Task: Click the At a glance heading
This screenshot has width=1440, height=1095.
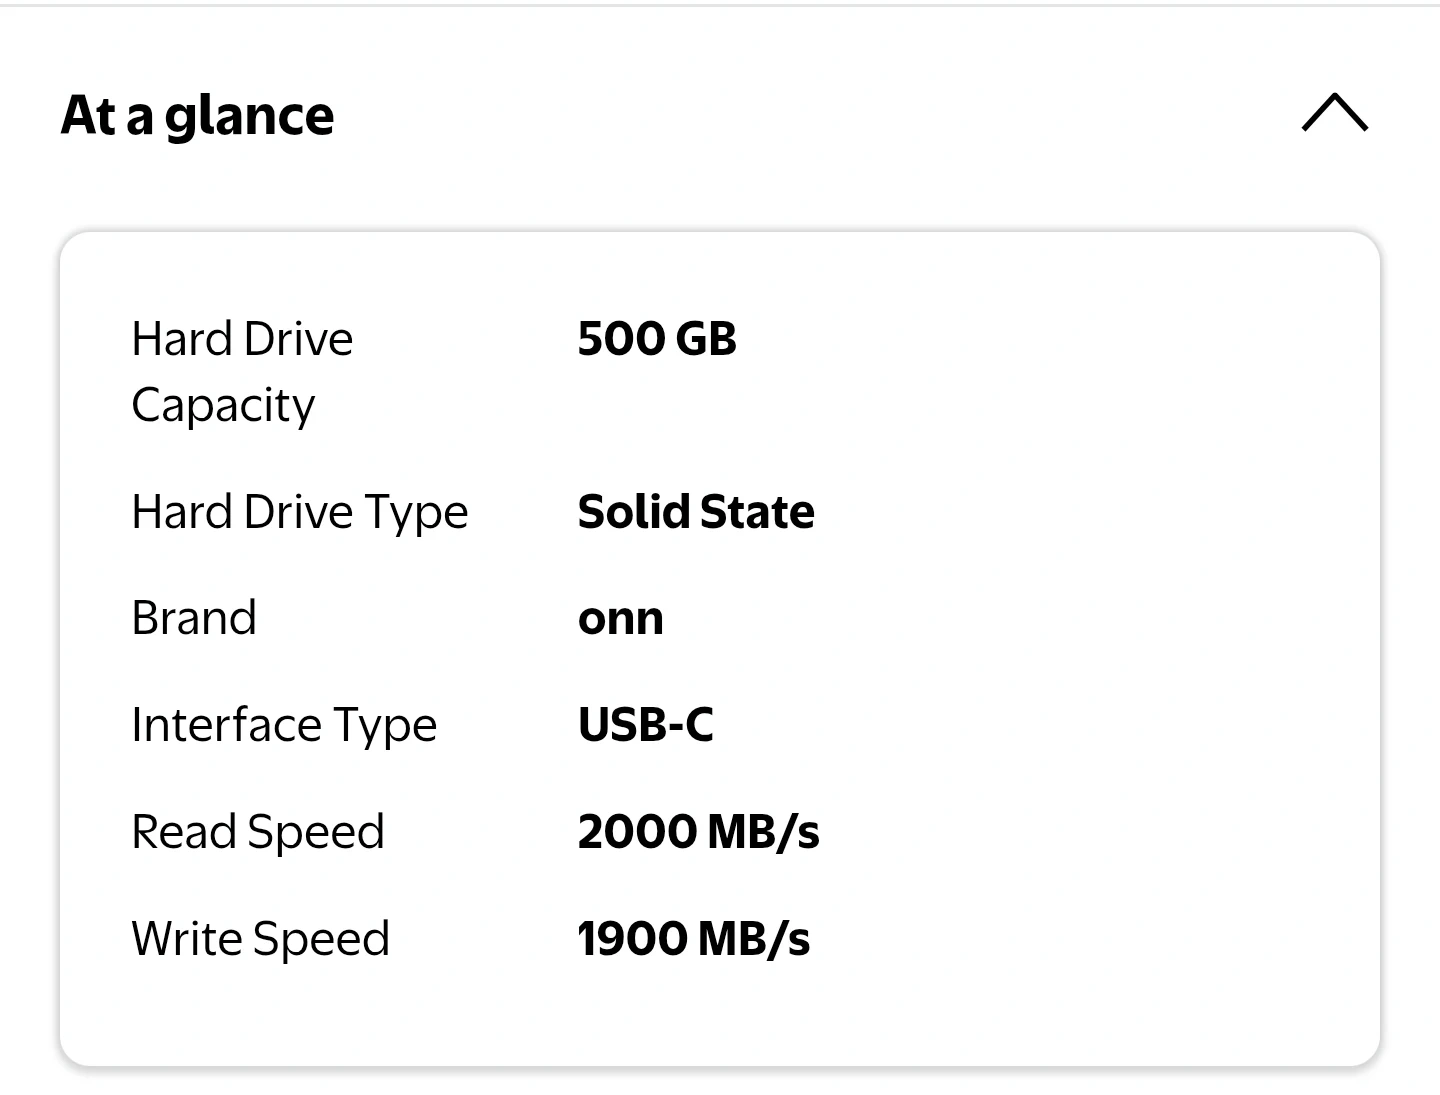Action: [197, 115]
